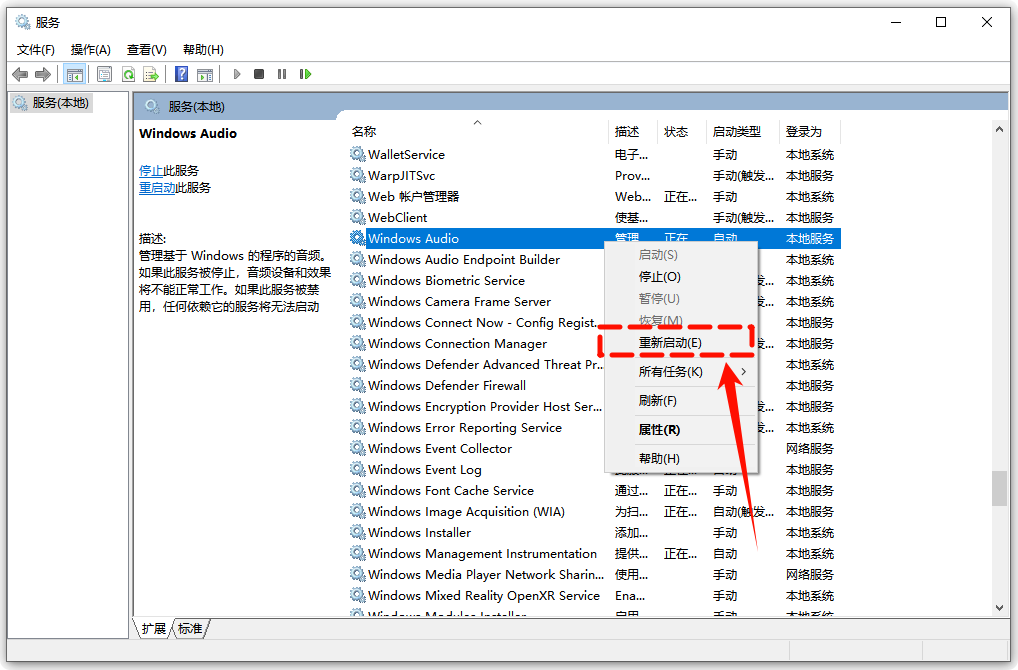Open the Help question mark toolbar icon

coord(182,75)
